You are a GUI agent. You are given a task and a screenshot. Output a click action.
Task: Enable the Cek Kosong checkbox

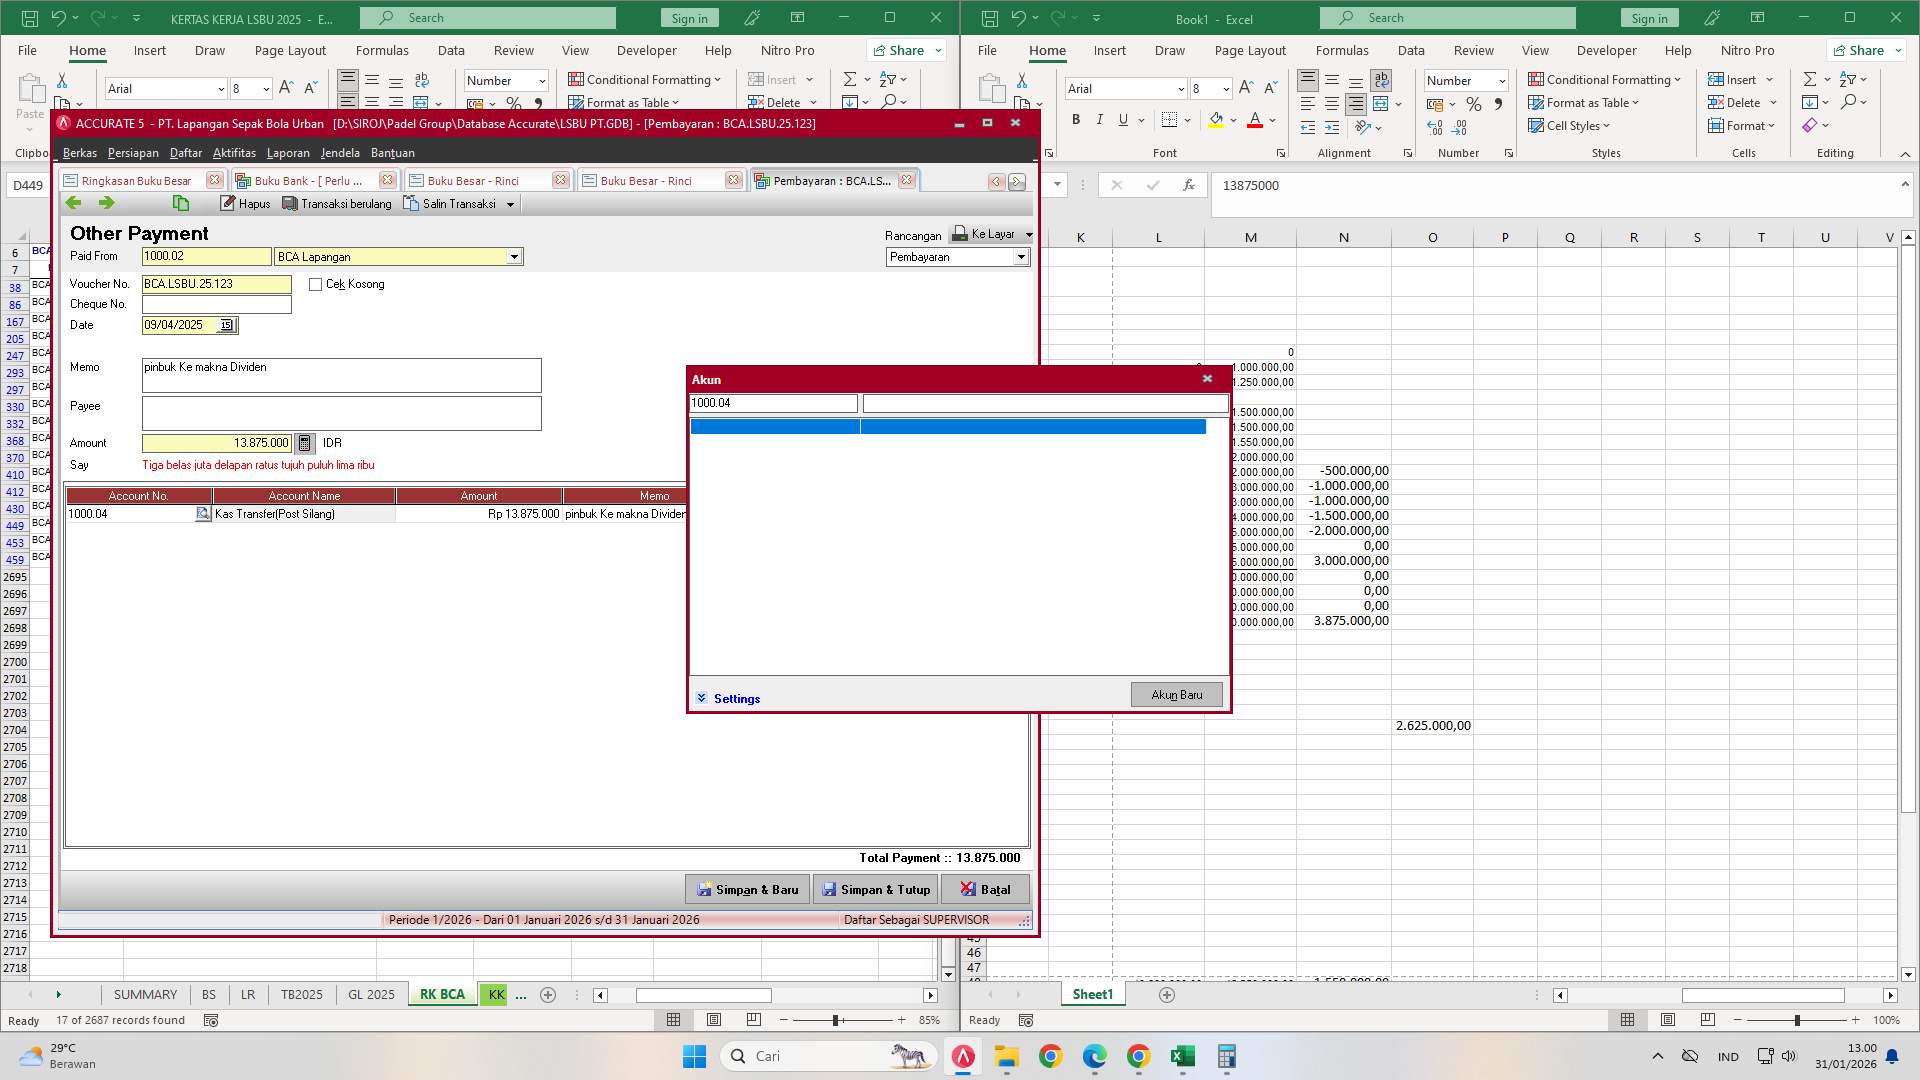coord(316,284)
